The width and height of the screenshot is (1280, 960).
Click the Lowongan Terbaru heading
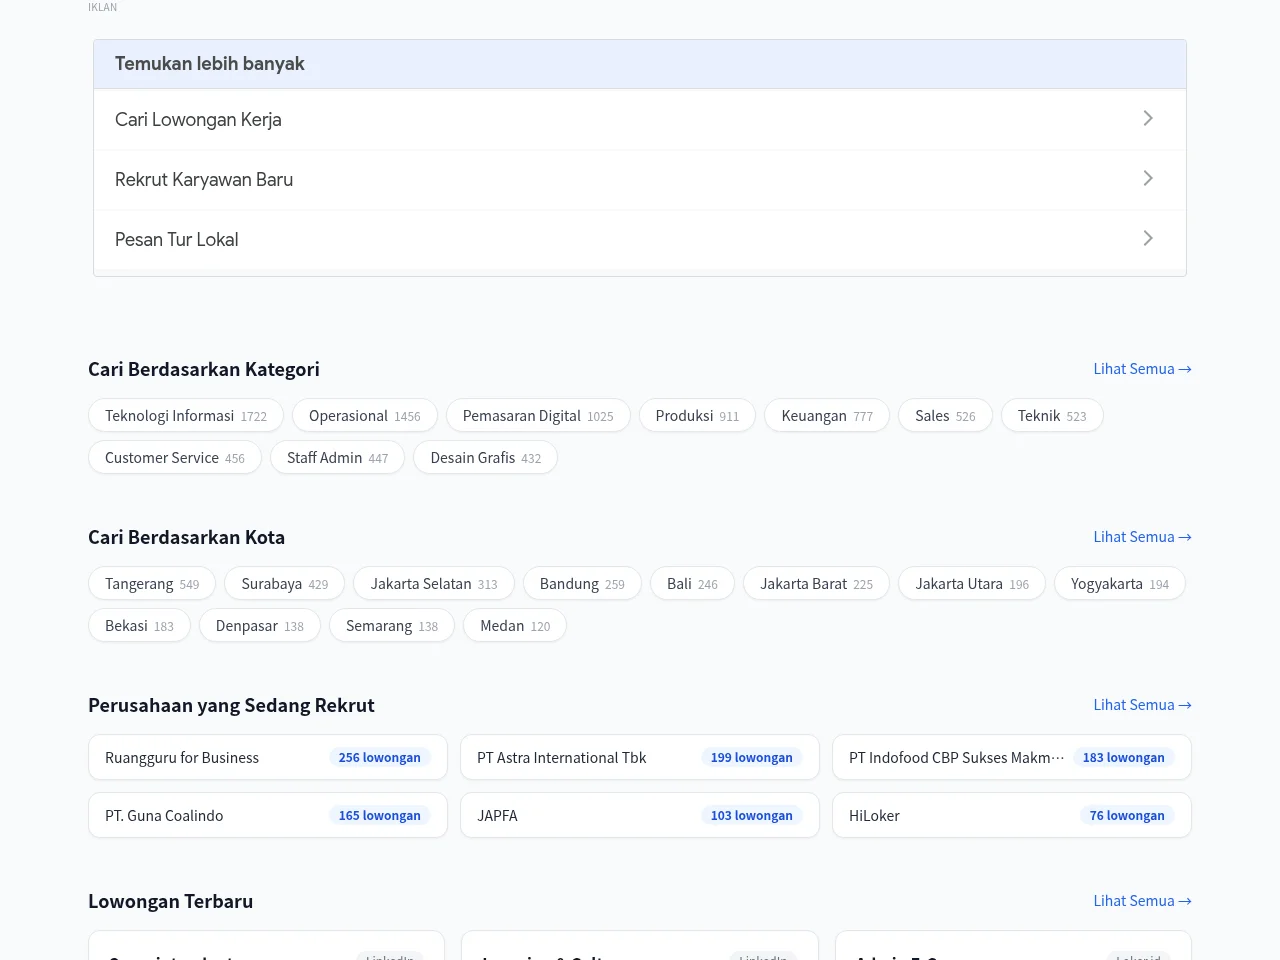pos(170,902)
